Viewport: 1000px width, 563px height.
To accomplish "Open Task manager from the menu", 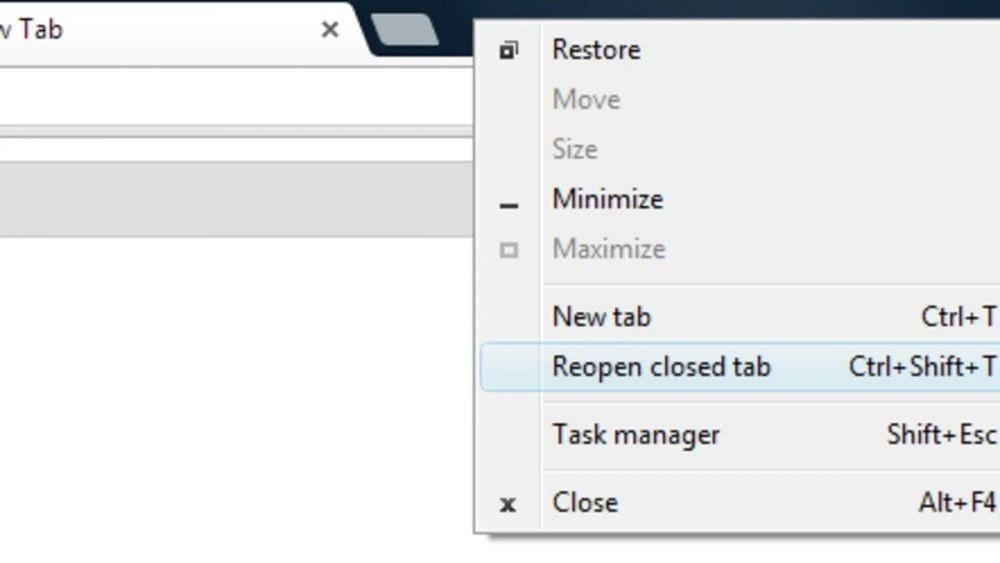I will click(636, 435).
